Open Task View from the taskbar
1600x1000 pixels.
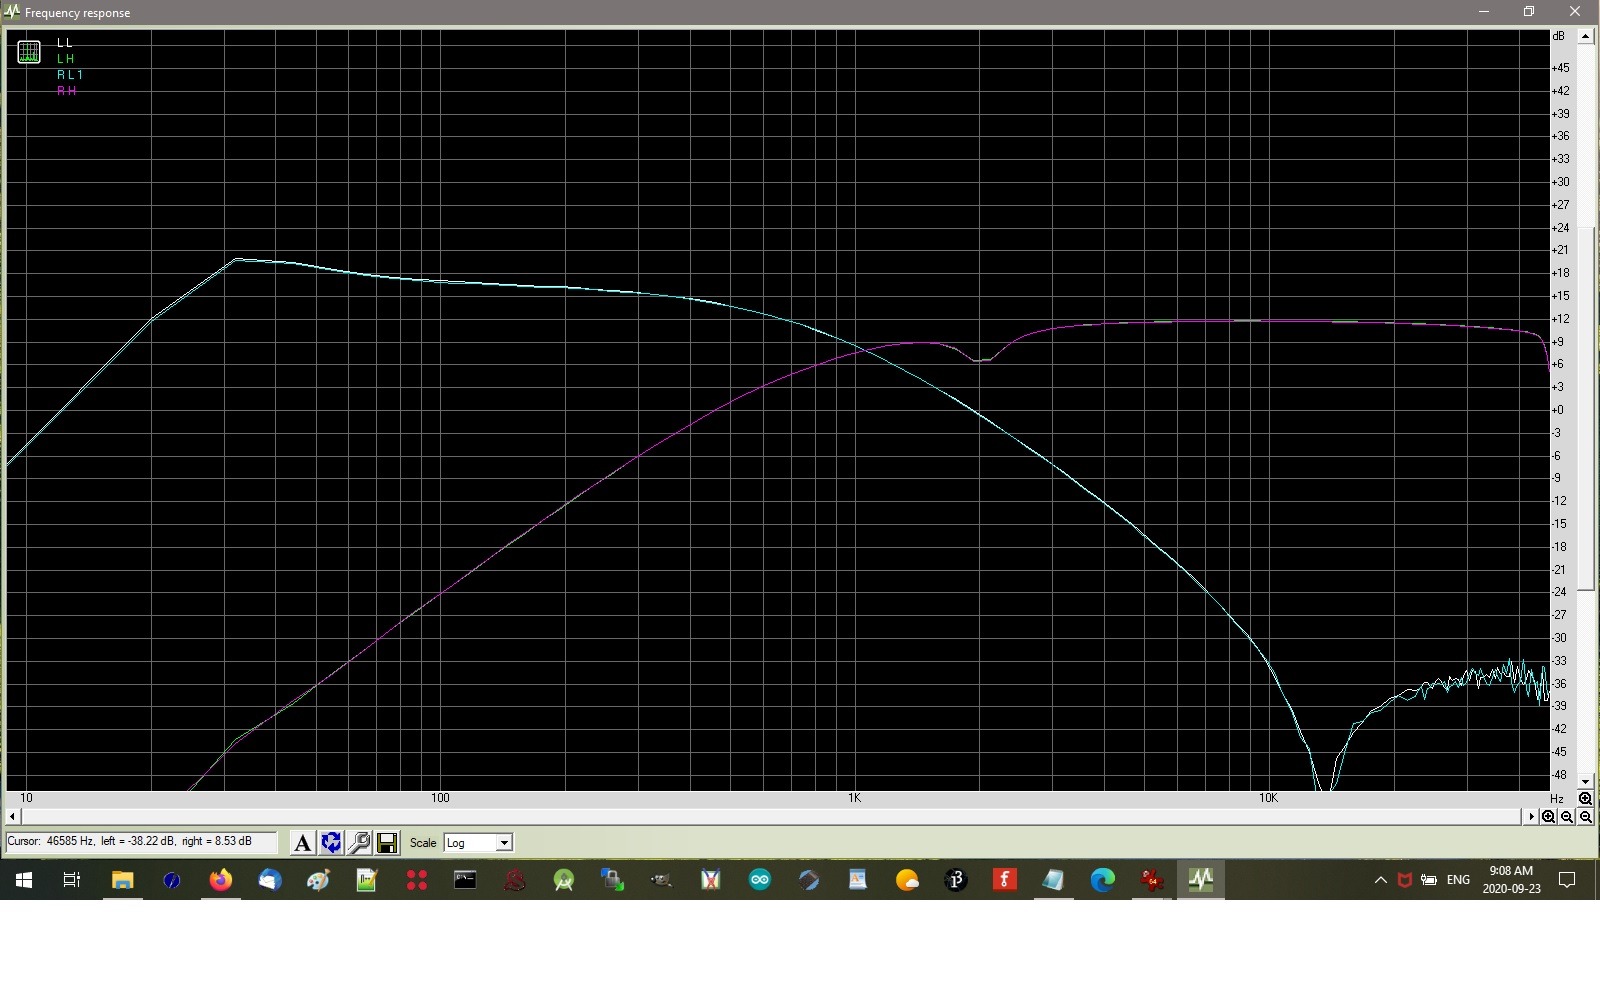tap(72, 880)
